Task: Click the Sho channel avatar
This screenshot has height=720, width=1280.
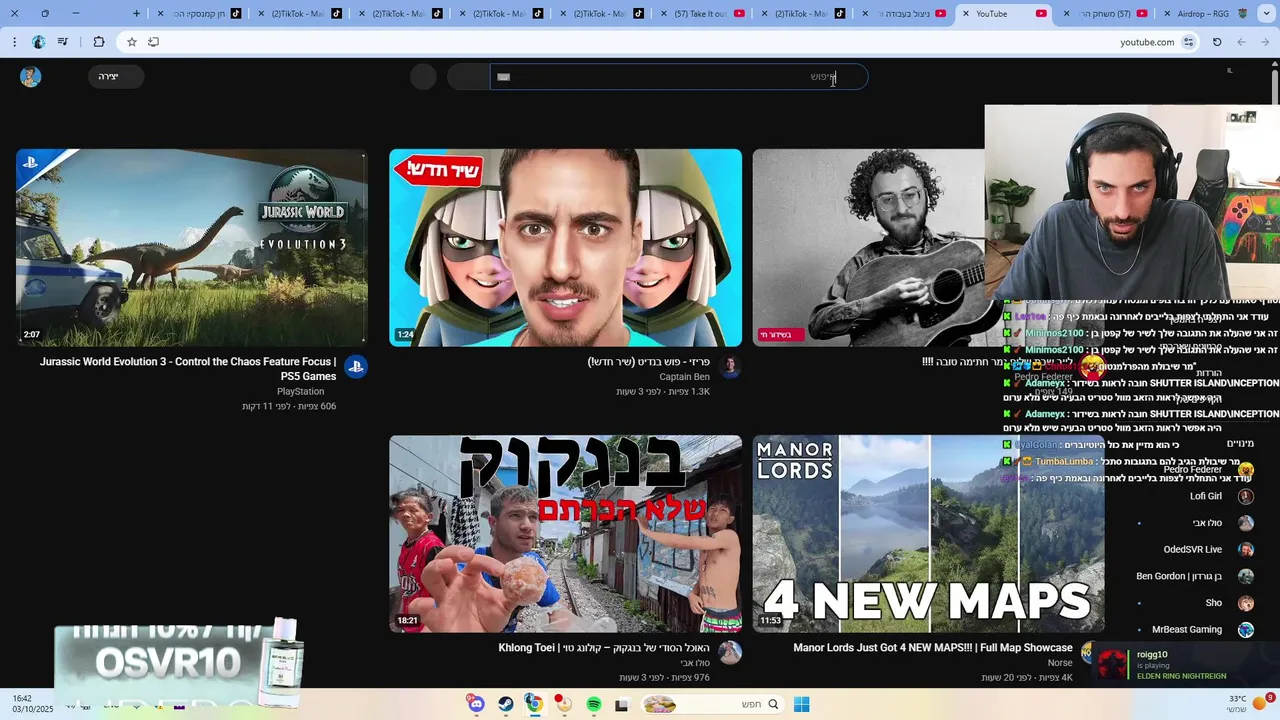Action: pos(1246,603)
